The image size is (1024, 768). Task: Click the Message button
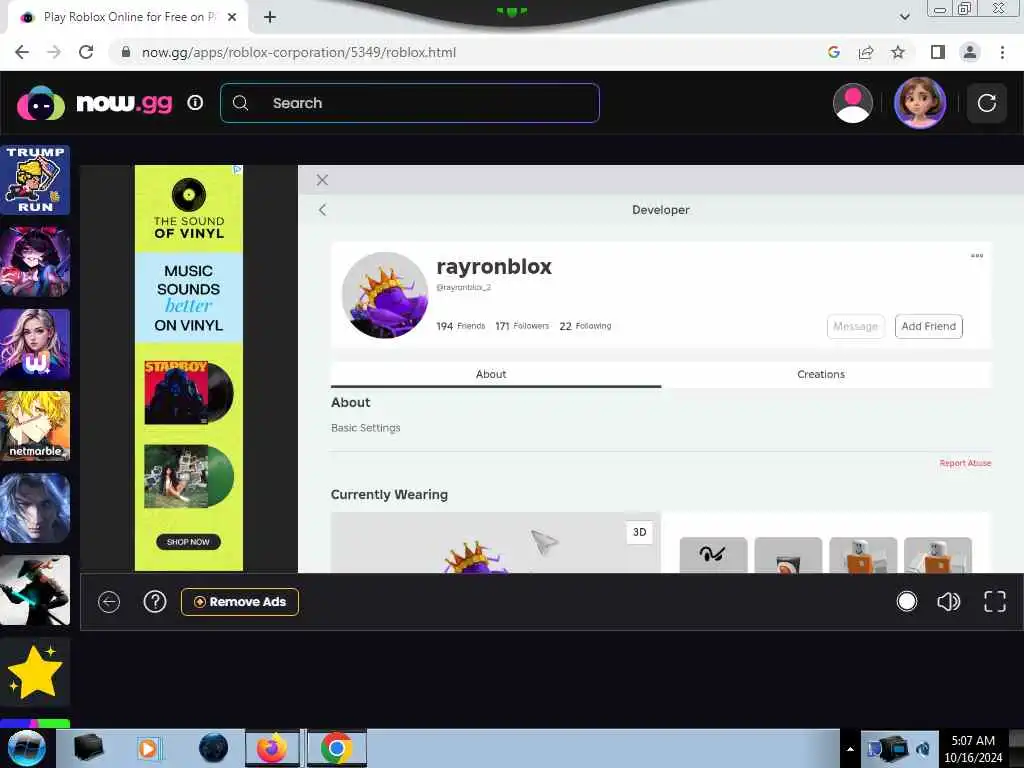856,326
